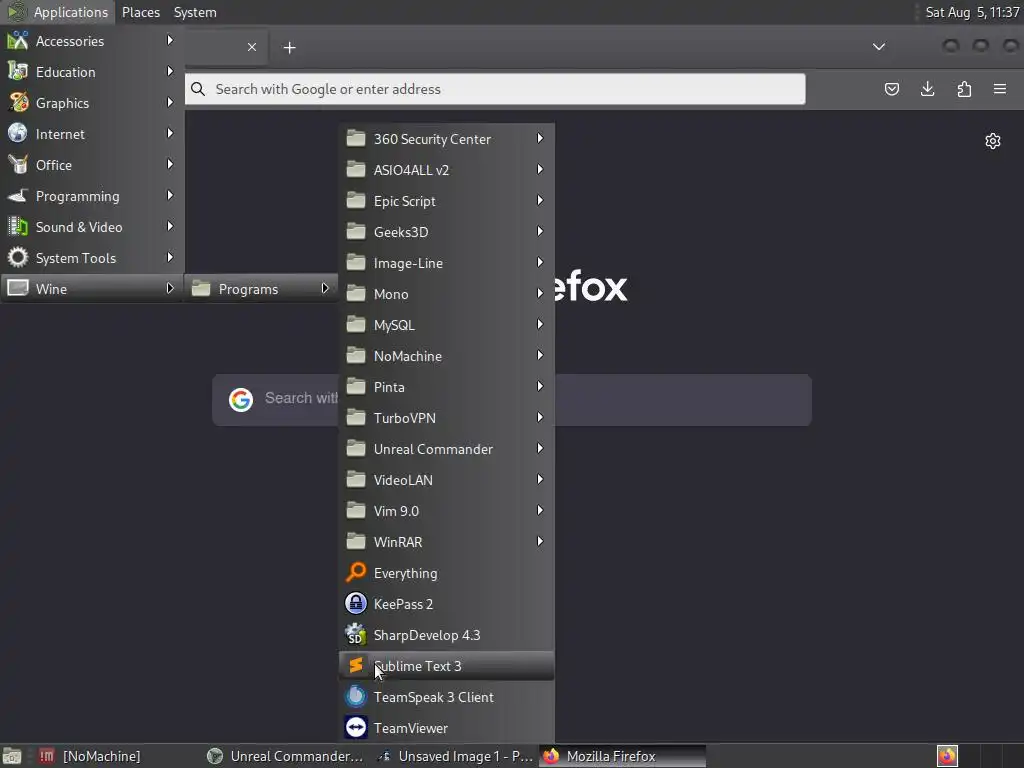
Task: Expand 360 Security Center submenu arrow
Action: (x=540, y=138)
